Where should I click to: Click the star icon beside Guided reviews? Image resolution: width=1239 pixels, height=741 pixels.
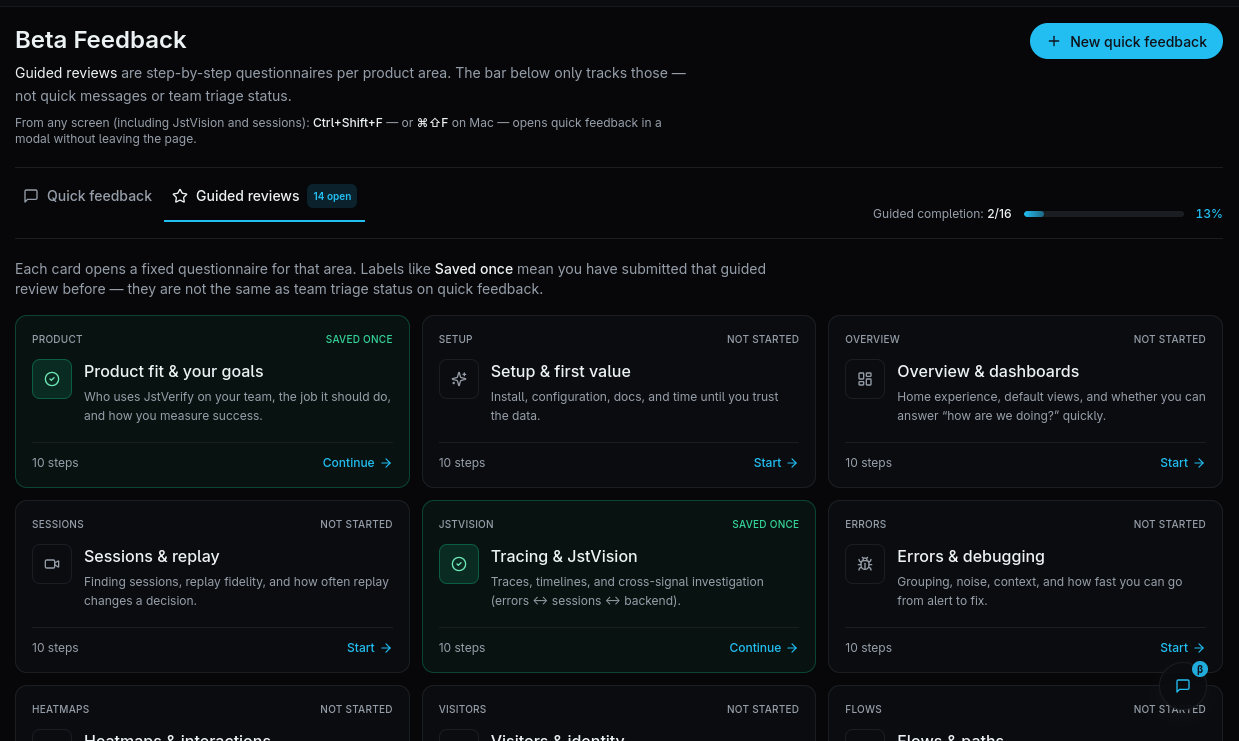tap(180, 196)
